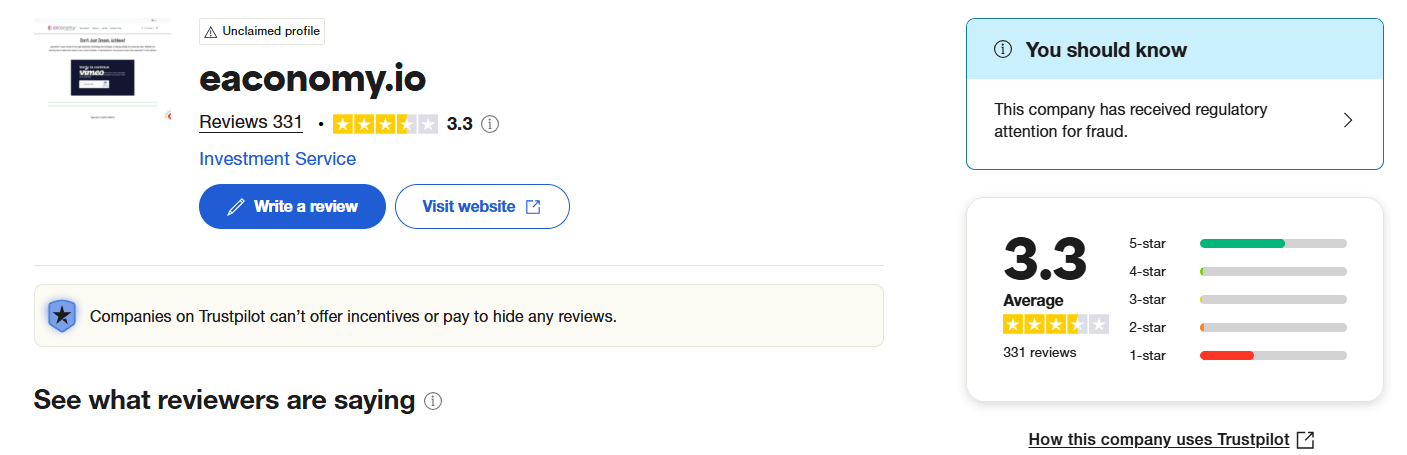Filter by 1-star reviews label

[1147, 355]
